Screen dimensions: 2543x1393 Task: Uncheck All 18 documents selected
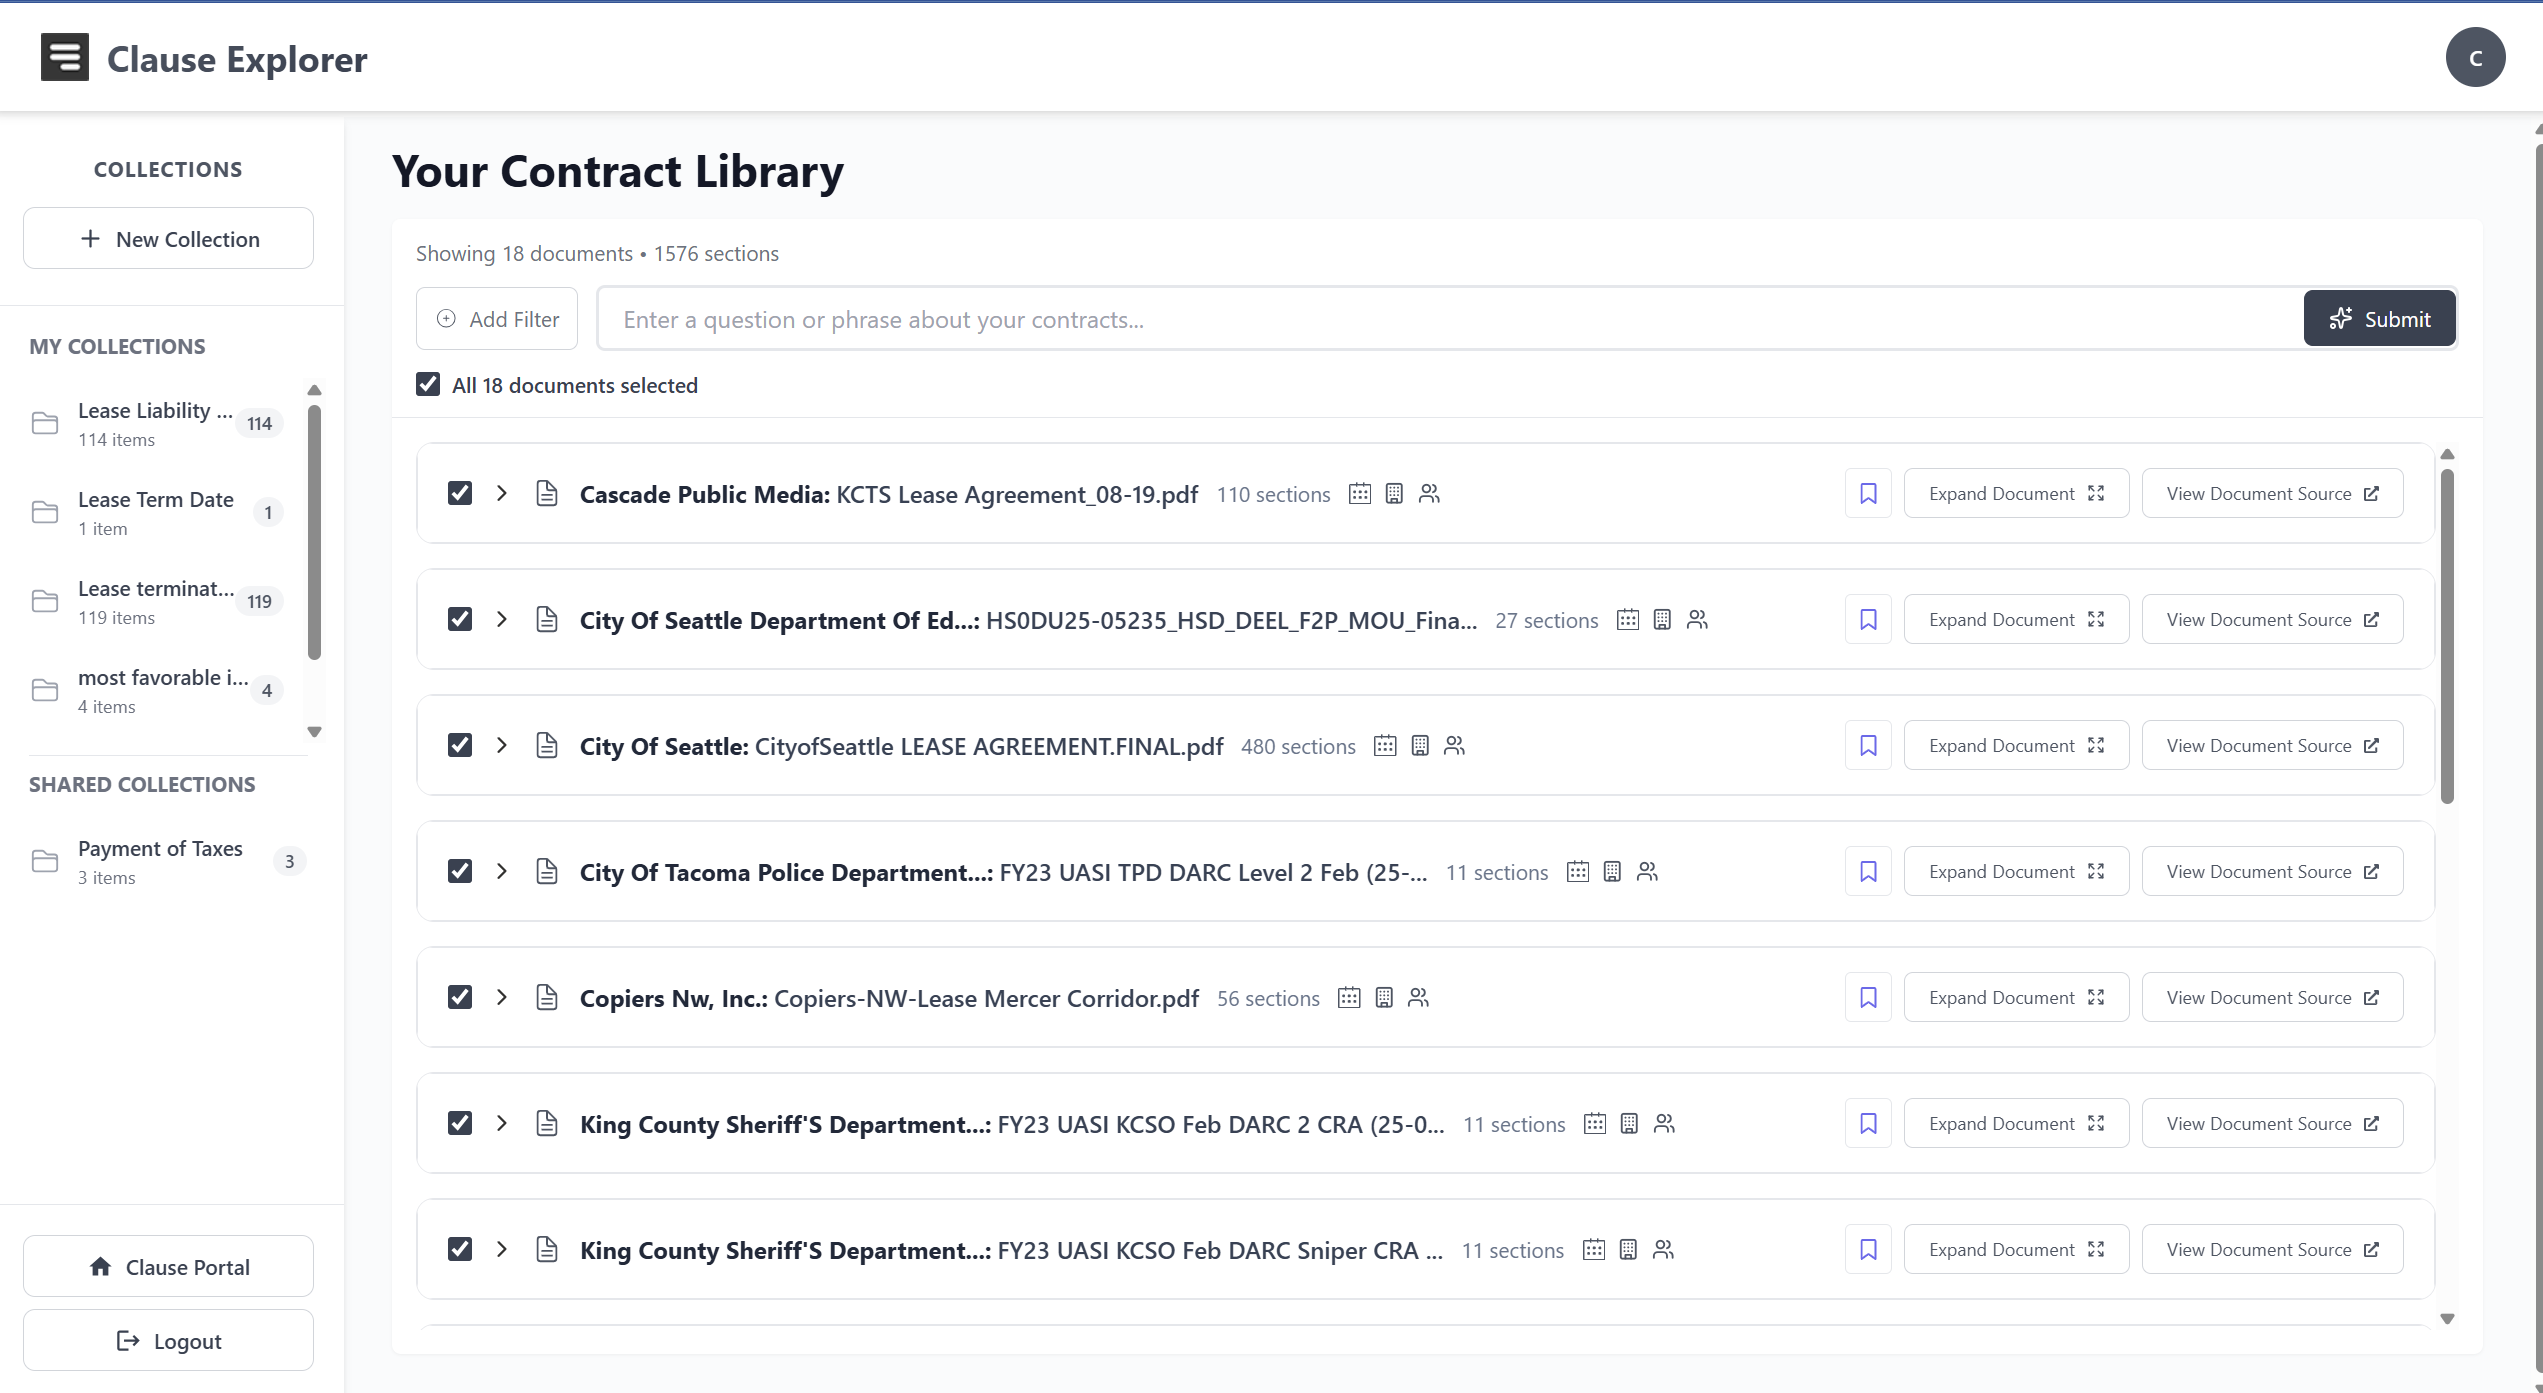[428, 384]
